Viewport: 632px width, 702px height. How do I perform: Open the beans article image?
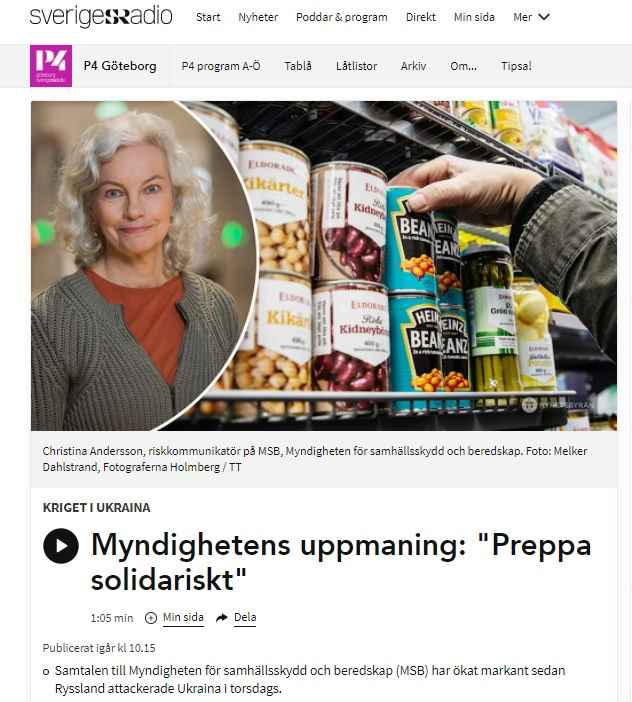[324, 265]
